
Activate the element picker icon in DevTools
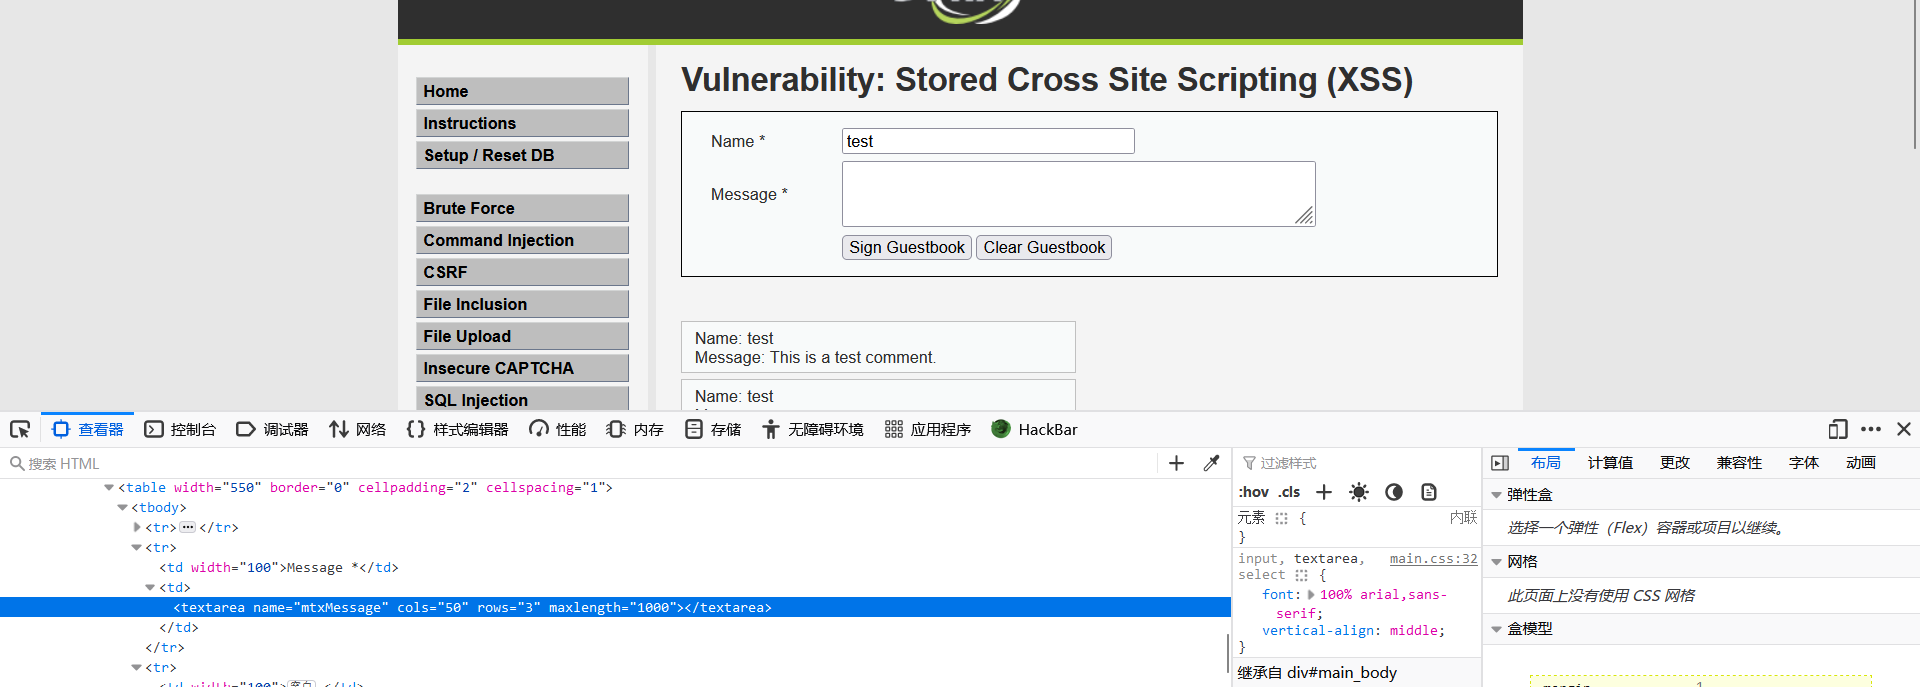[20, 430]
